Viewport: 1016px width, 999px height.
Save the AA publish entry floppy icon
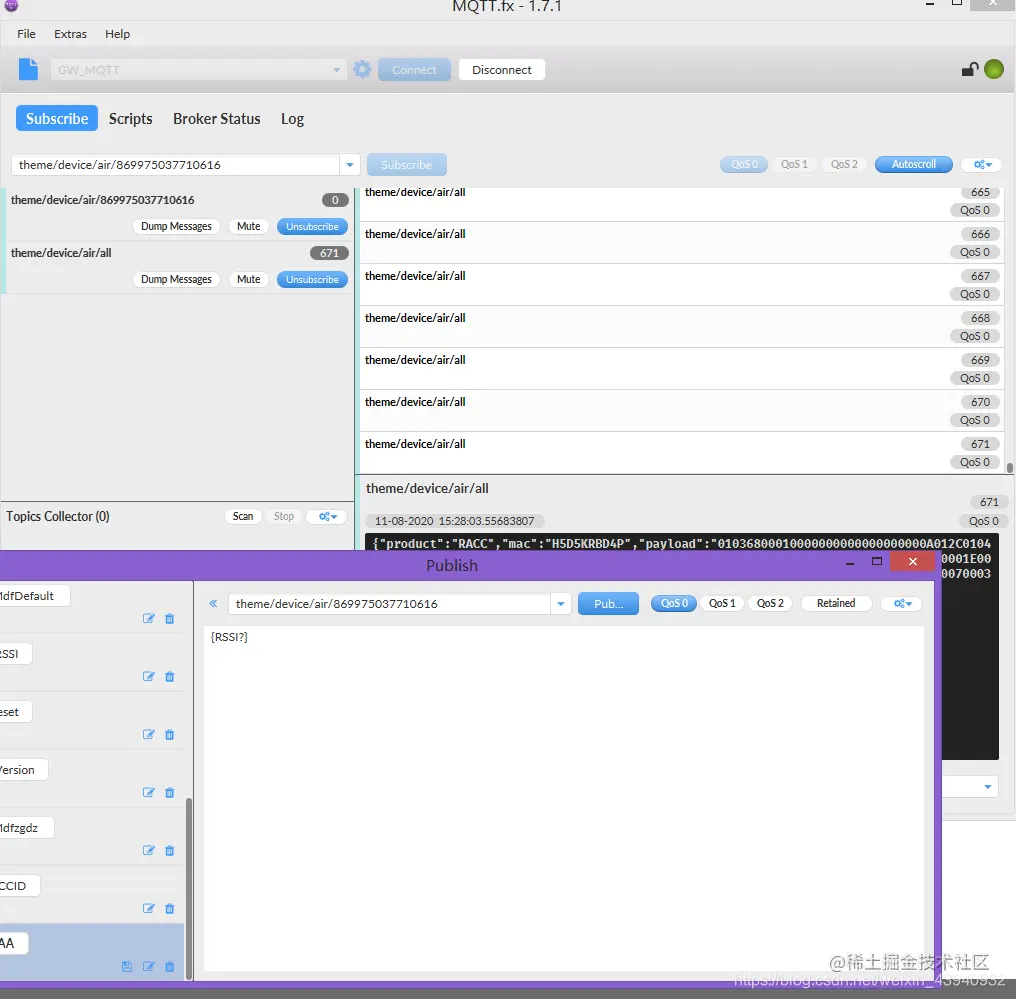point(127,966)
